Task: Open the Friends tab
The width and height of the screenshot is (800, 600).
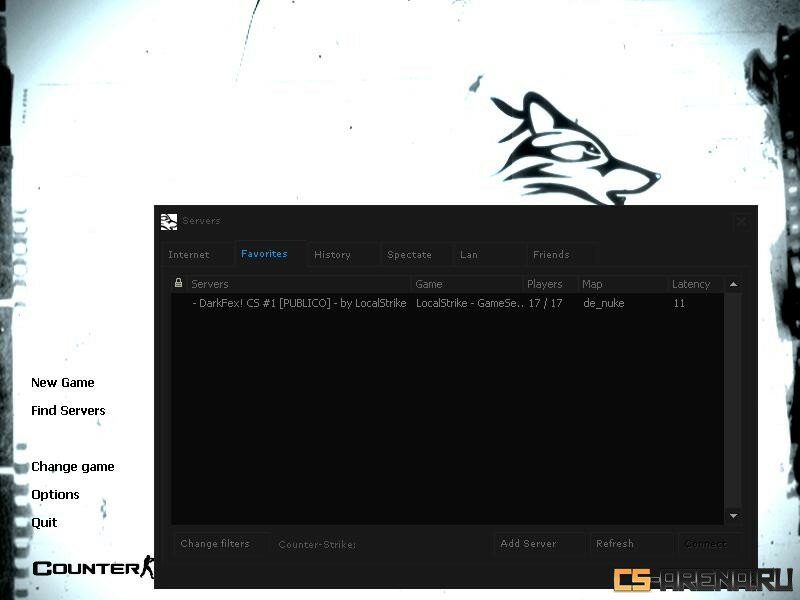Action: point(551,255)
